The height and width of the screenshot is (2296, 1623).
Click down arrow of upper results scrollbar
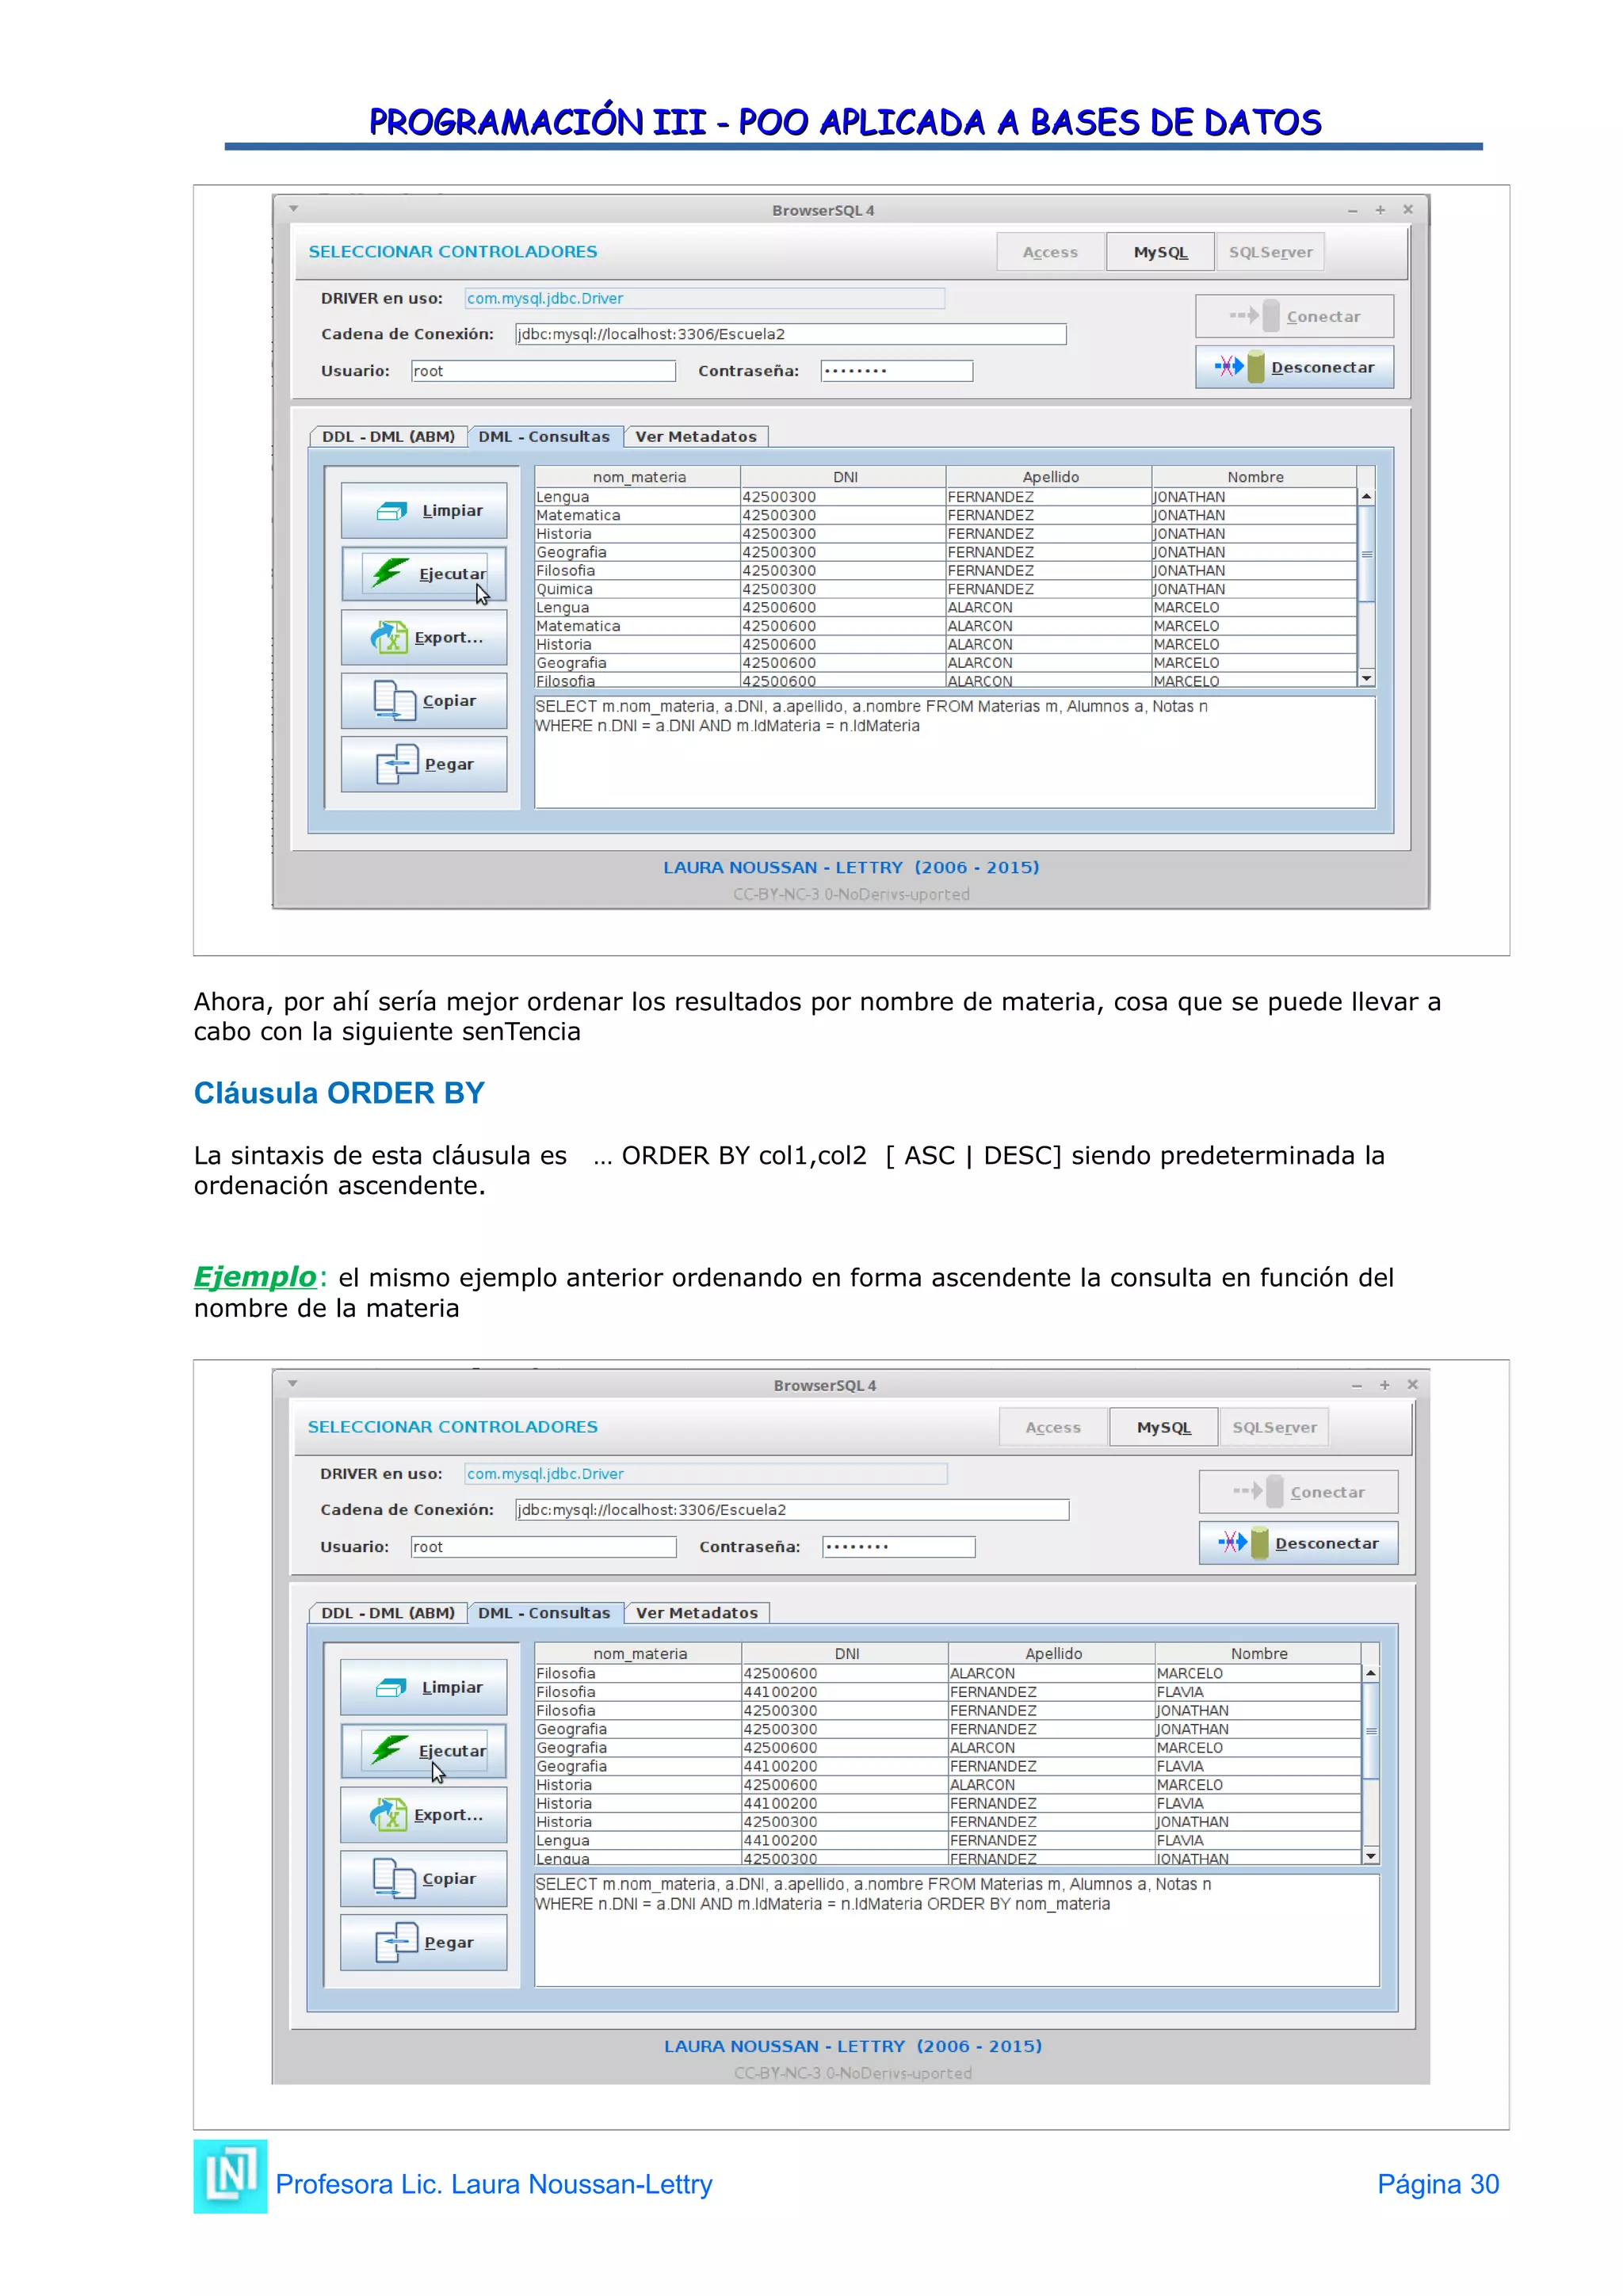1366,679
